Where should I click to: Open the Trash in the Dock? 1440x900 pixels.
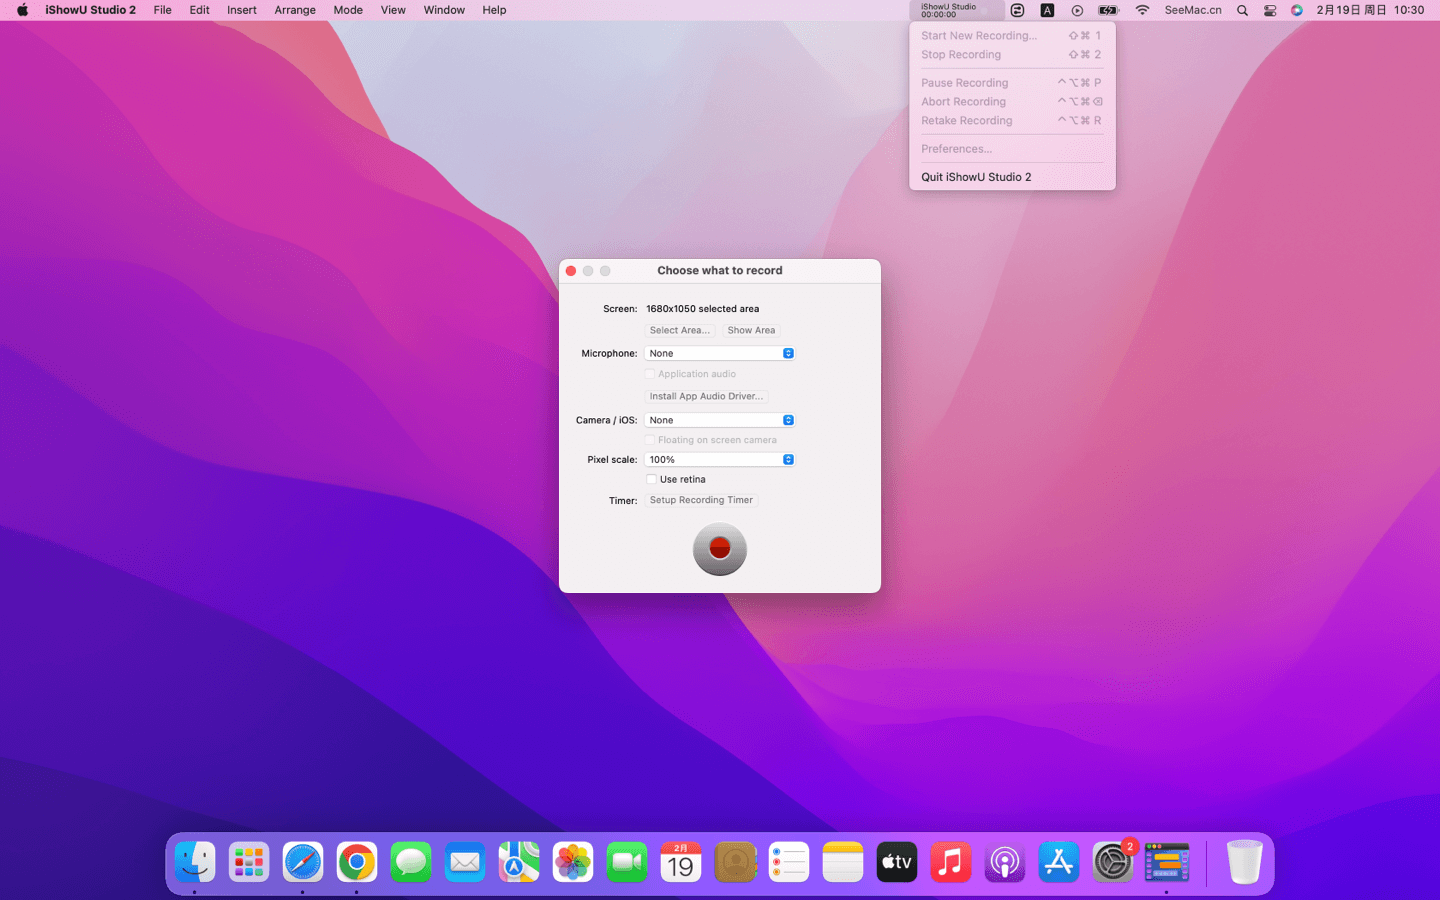(1244, 862)
